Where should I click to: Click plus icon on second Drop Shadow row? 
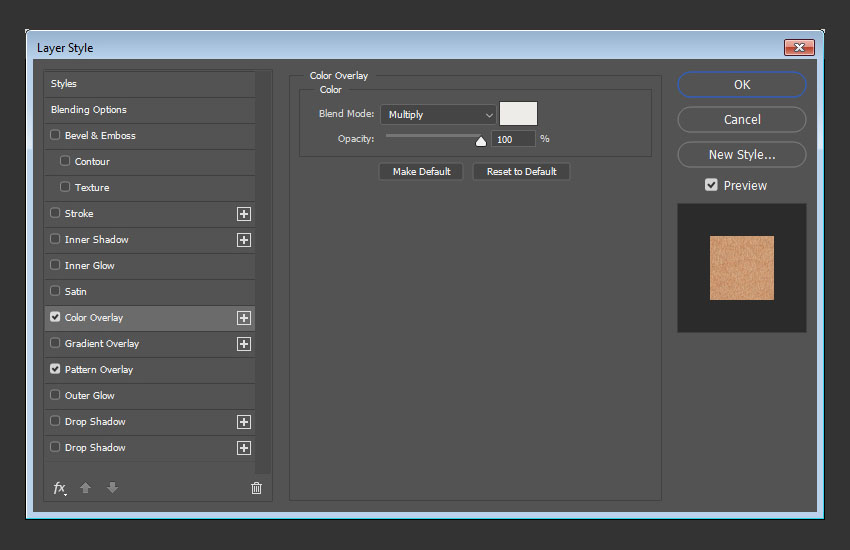tap(244, 448)
